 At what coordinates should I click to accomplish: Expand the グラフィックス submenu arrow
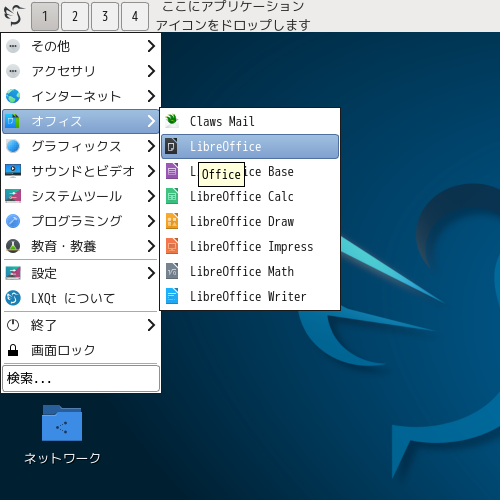point(151,146)
